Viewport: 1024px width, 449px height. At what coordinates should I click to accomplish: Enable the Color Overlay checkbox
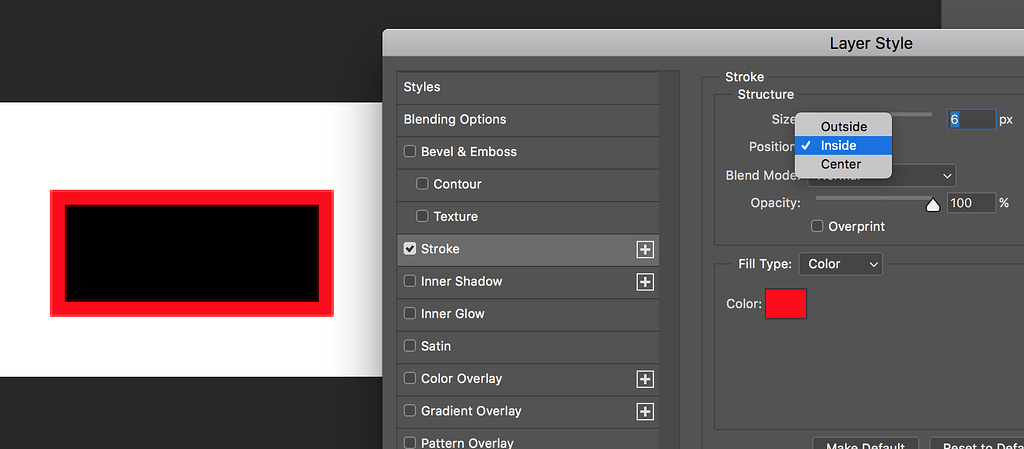[409, 379]
